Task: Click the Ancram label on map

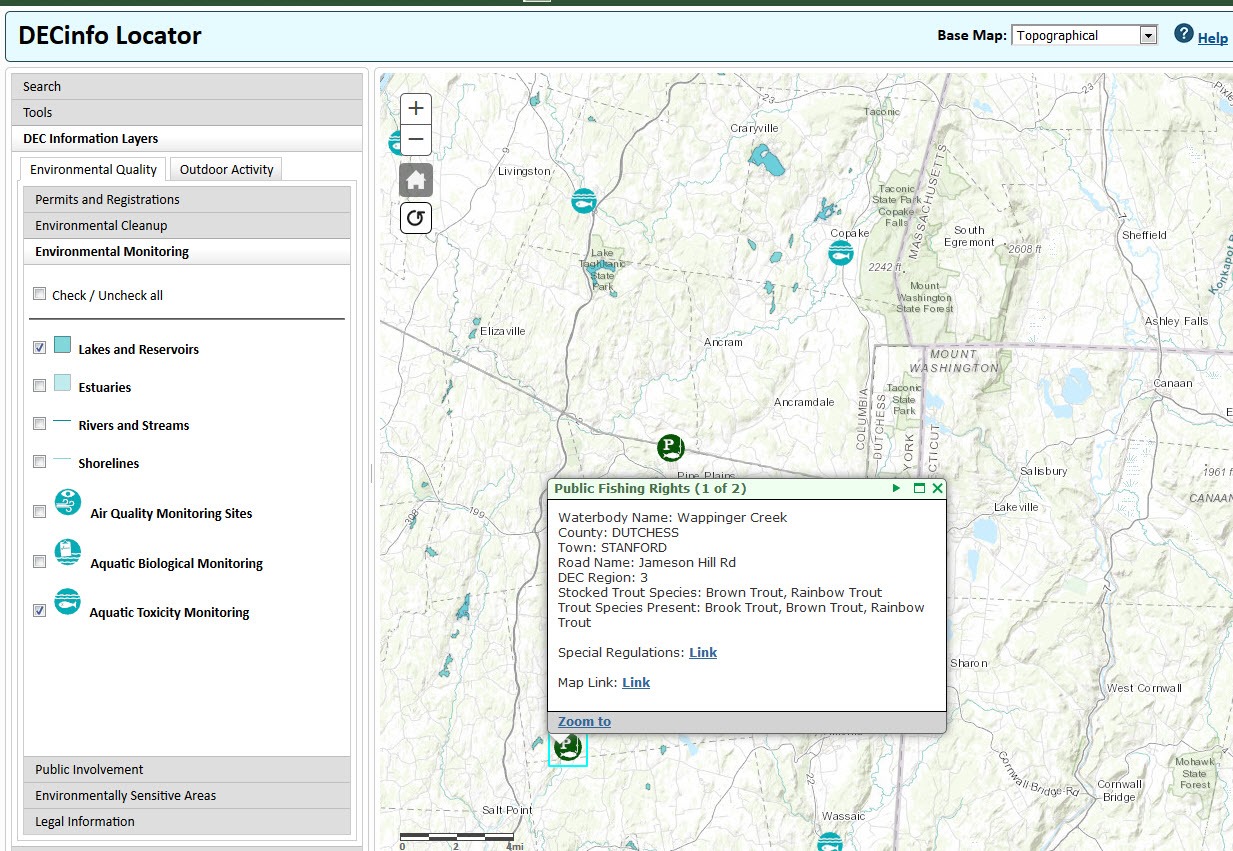Action: [x=723, y=342]
